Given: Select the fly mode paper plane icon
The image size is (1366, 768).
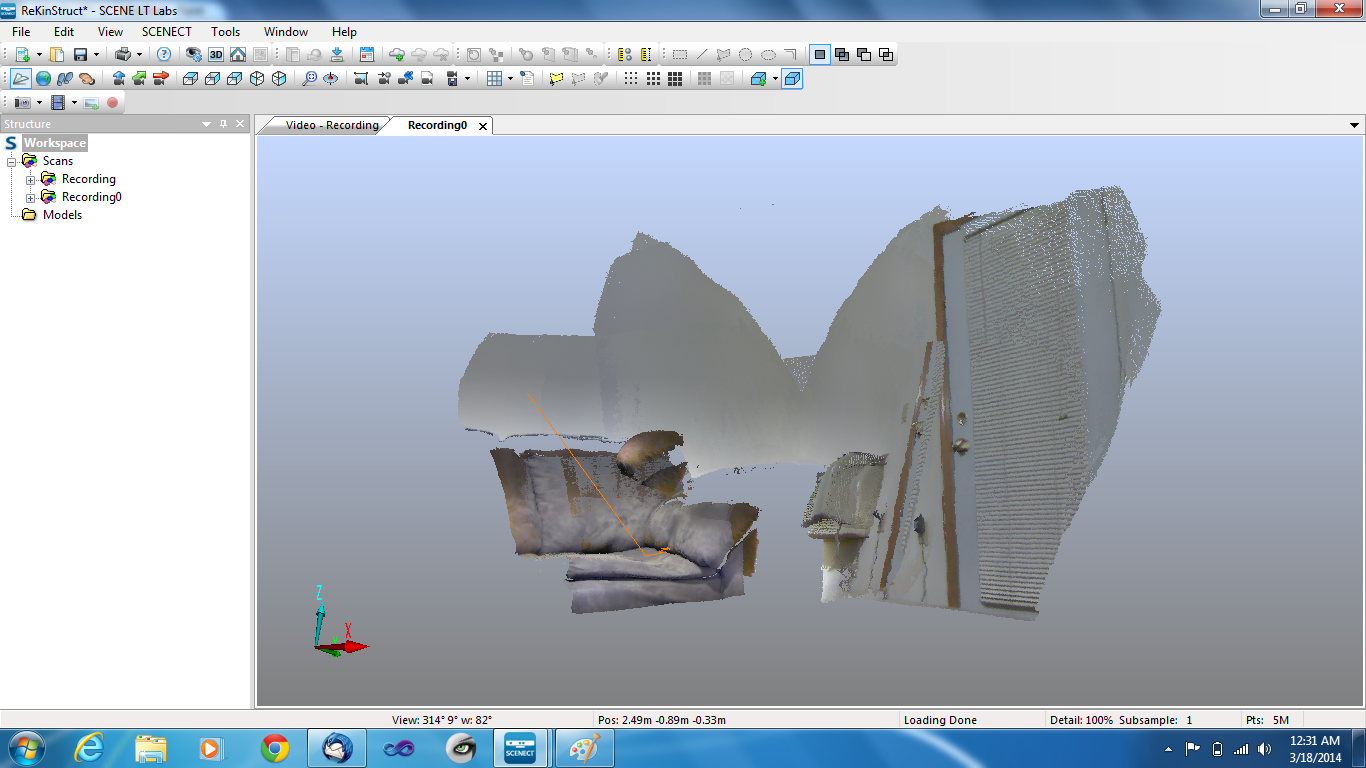Looking at the screenshot, I should [x=21, y=79].
